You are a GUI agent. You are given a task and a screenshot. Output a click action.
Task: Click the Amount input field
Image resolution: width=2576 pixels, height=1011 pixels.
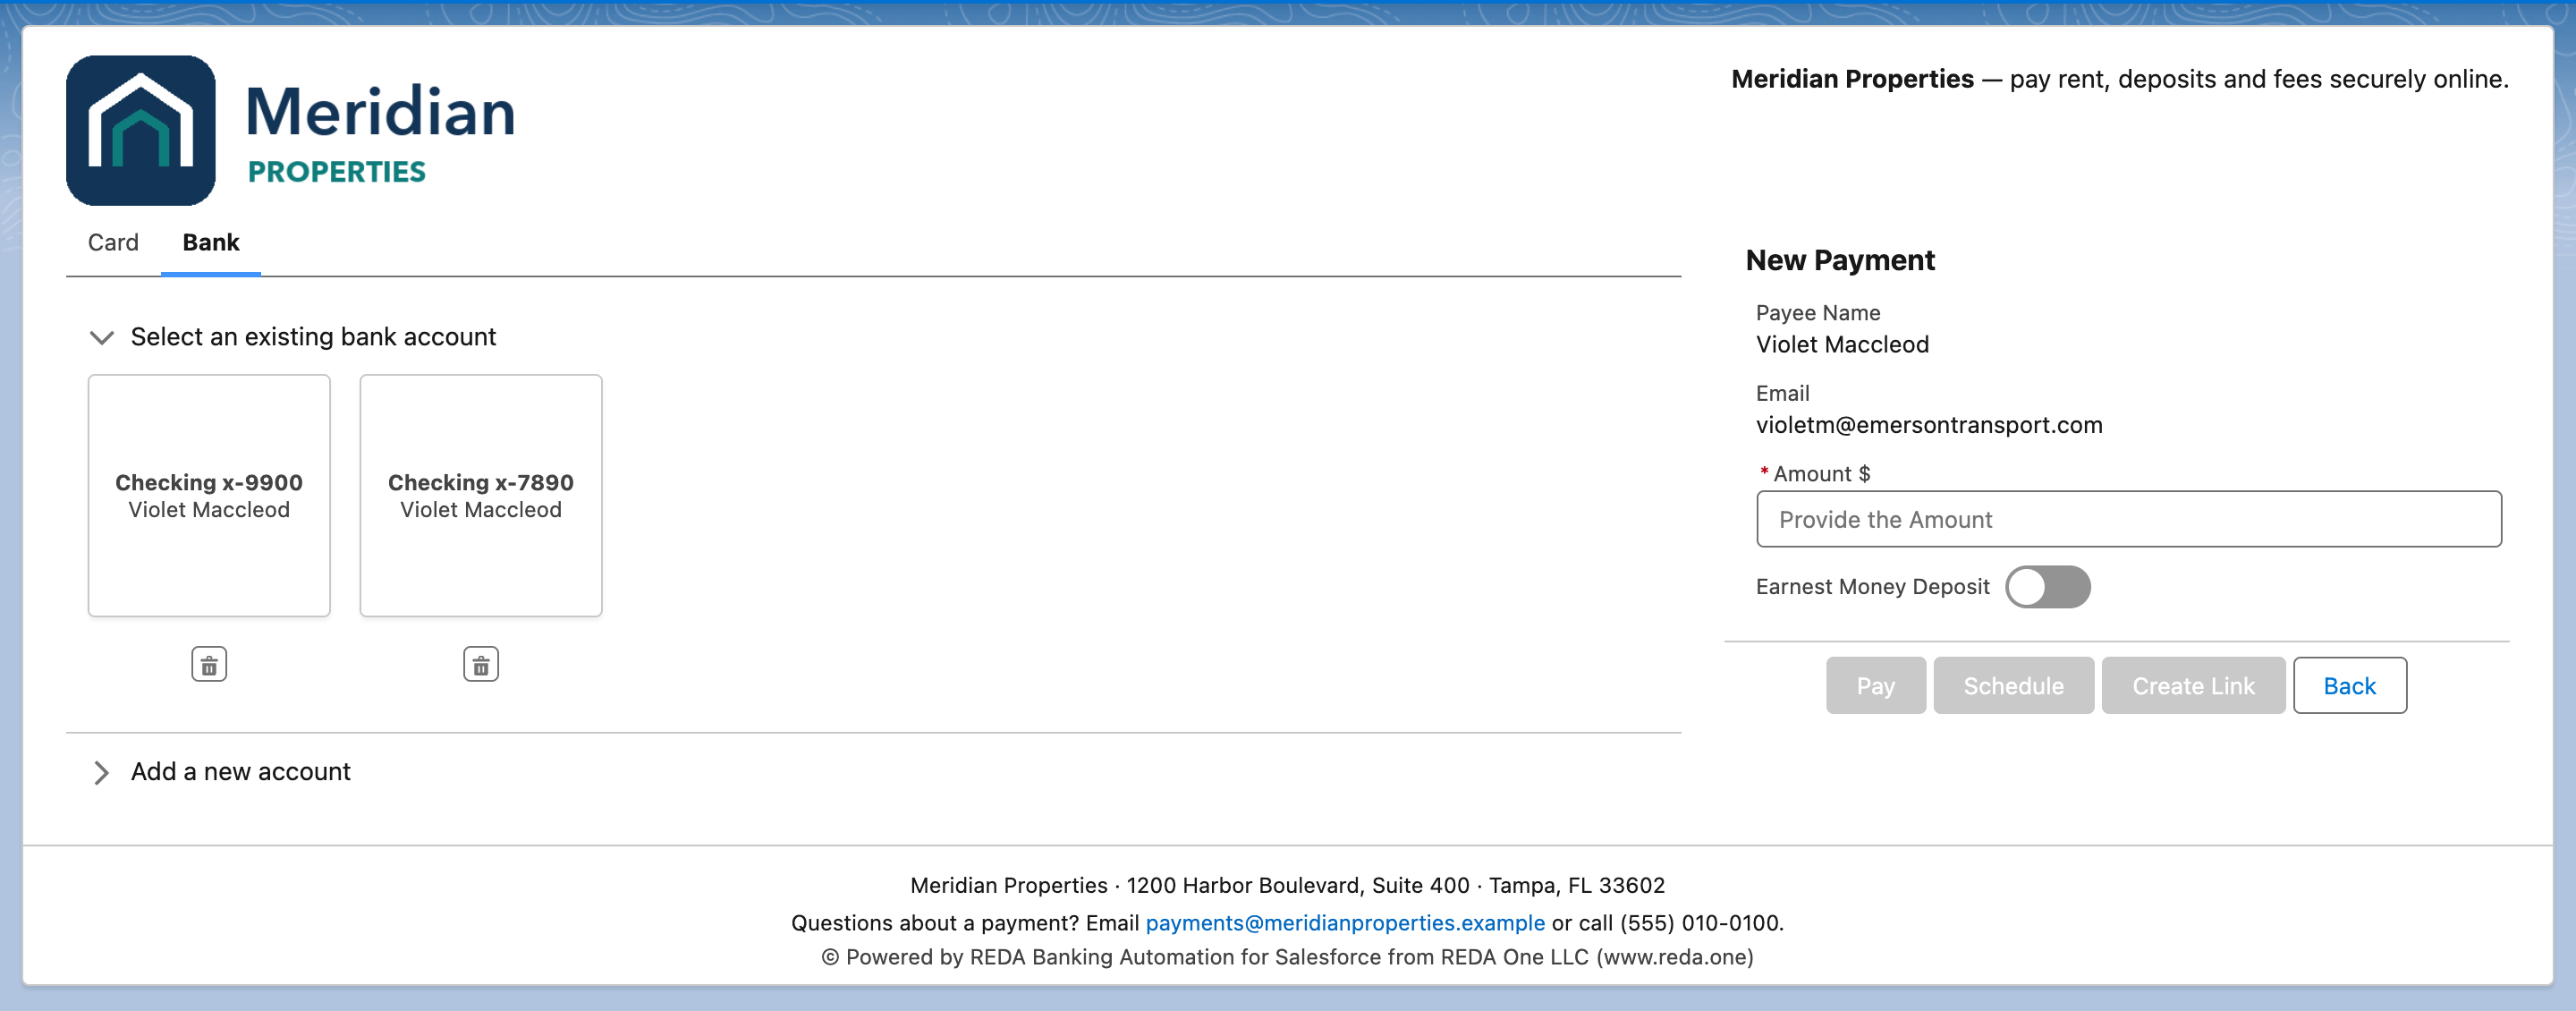(2129, 519)
